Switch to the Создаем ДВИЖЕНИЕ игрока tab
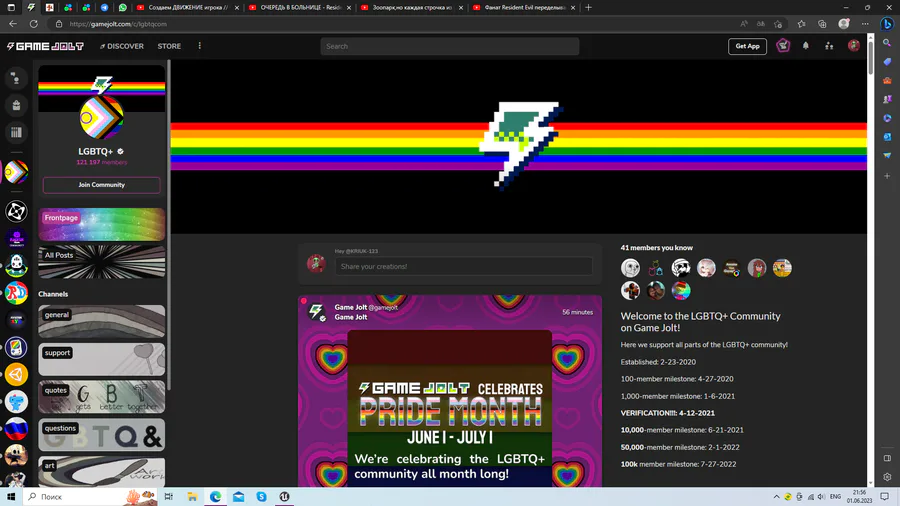This screenshot has width=900, height=506. click(x=187, y=7)
